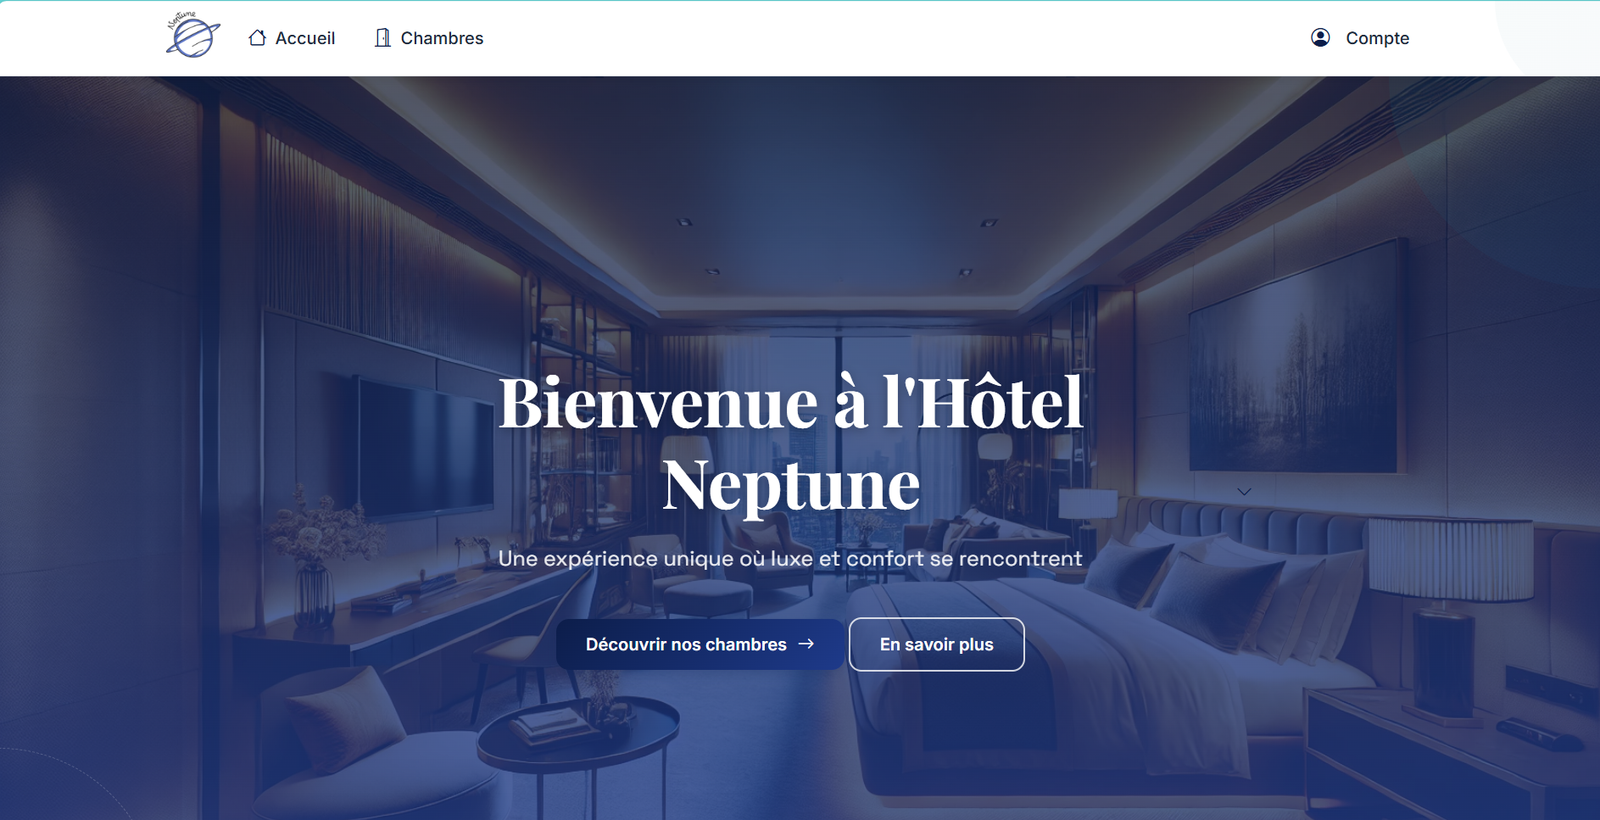Click the small chevron below the wall painting
1600x820 pixels.
click(x=1244, y=491)
